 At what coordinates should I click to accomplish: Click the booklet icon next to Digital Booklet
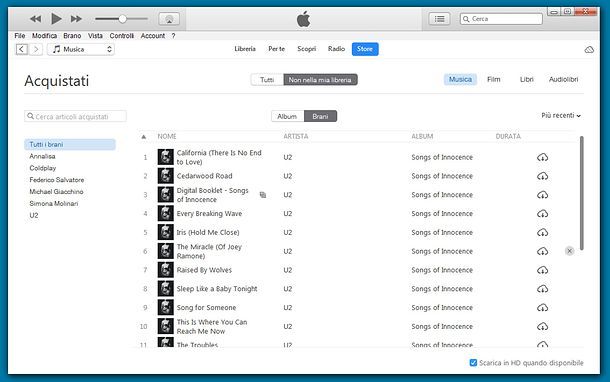[x=263, y=195]
